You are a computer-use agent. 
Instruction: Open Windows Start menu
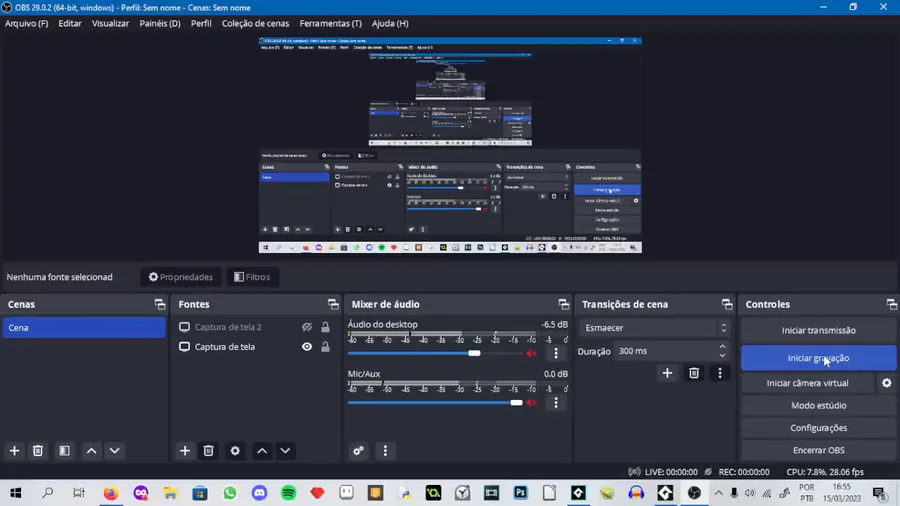pos(15,493)
